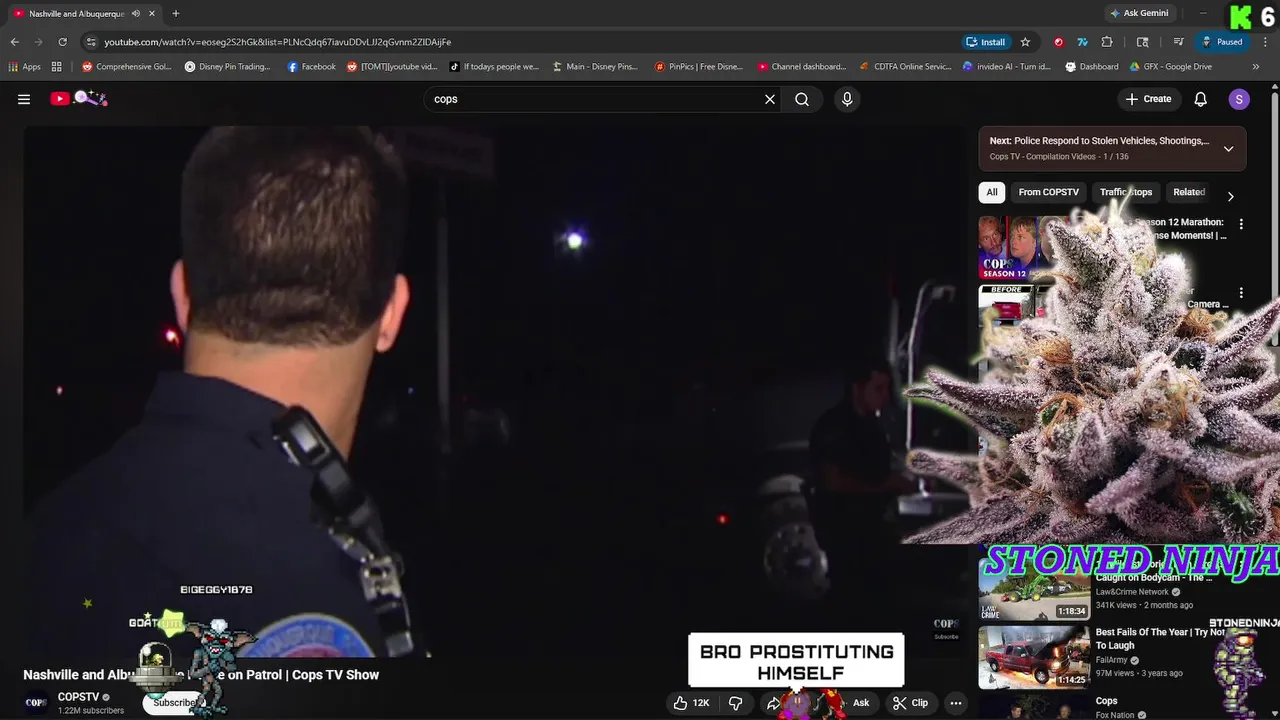
Task: Open the PinPics bookmark
Action: (x=698, y=67)
